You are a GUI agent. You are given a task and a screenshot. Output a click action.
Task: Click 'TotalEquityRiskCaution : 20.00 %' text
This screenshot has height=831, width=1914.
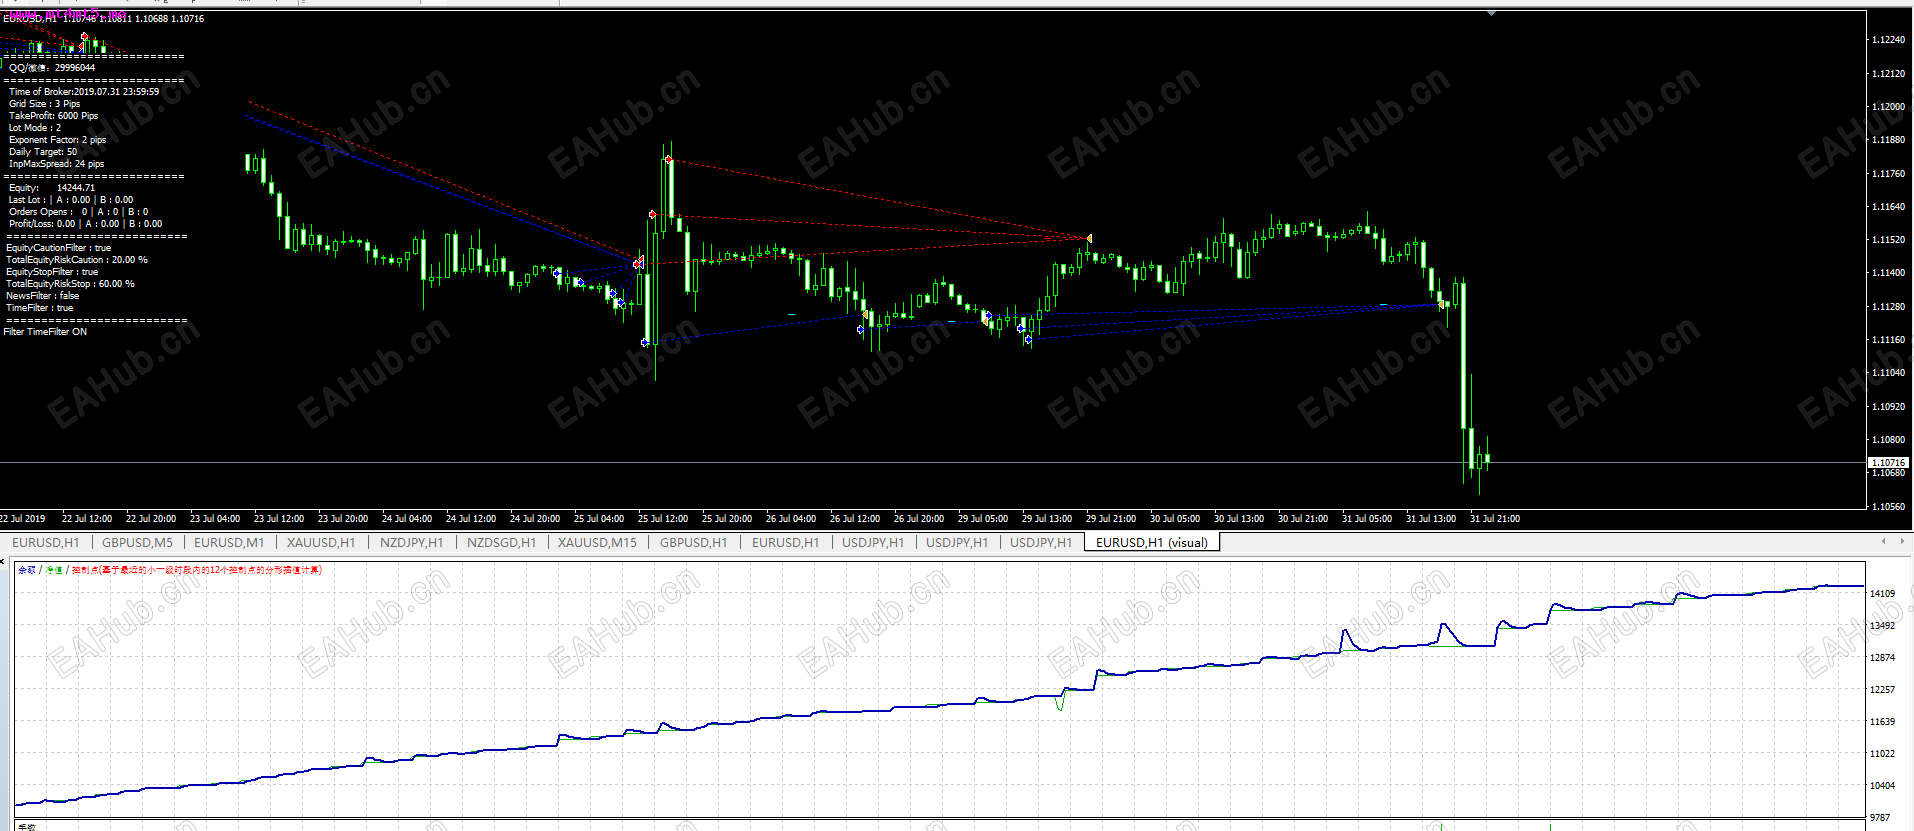pos(77,260)
